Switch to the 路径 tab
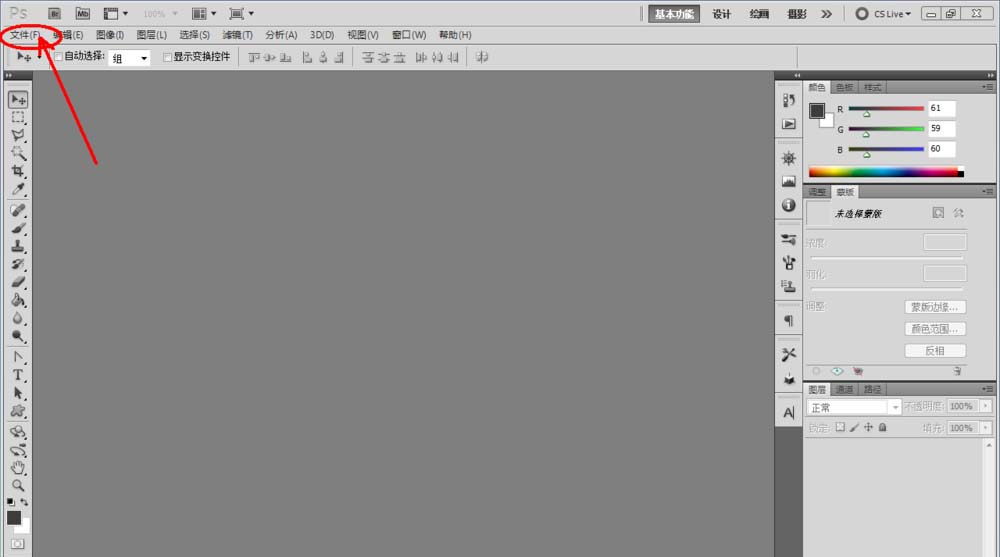The width and height of the screenshot is (1000, 557). coord(872,389)
